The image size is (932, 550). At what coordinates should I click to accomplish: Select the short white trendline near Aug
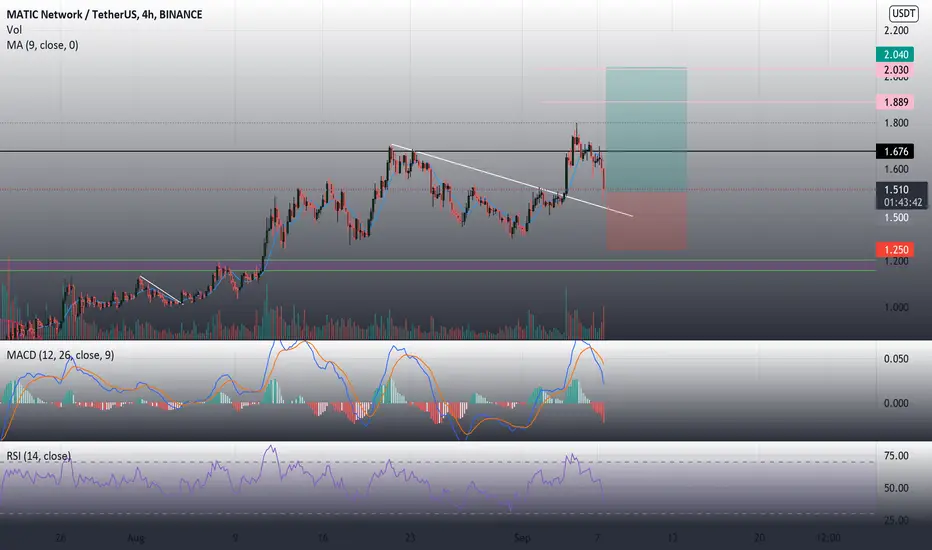(x=160, y=290)
